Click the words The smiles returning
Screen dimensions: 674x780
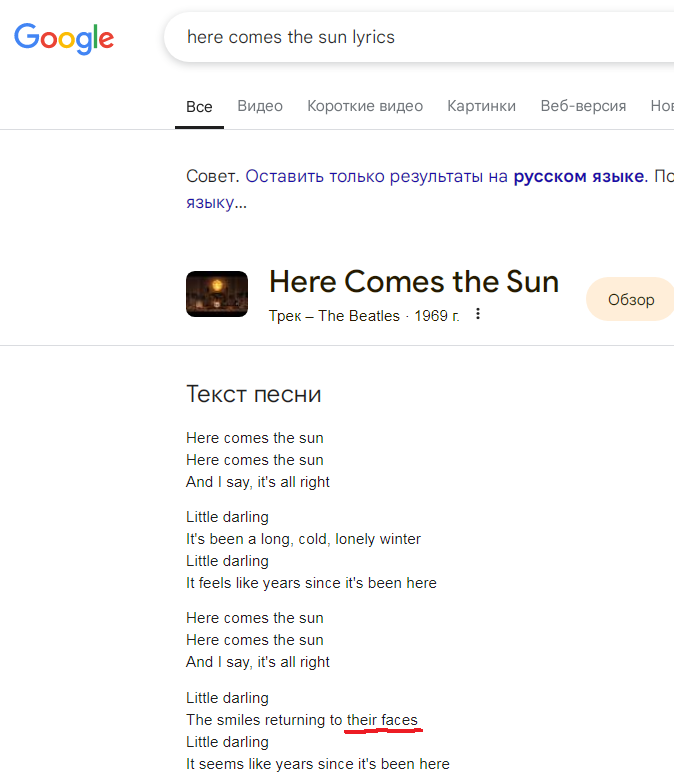[256, 720]
